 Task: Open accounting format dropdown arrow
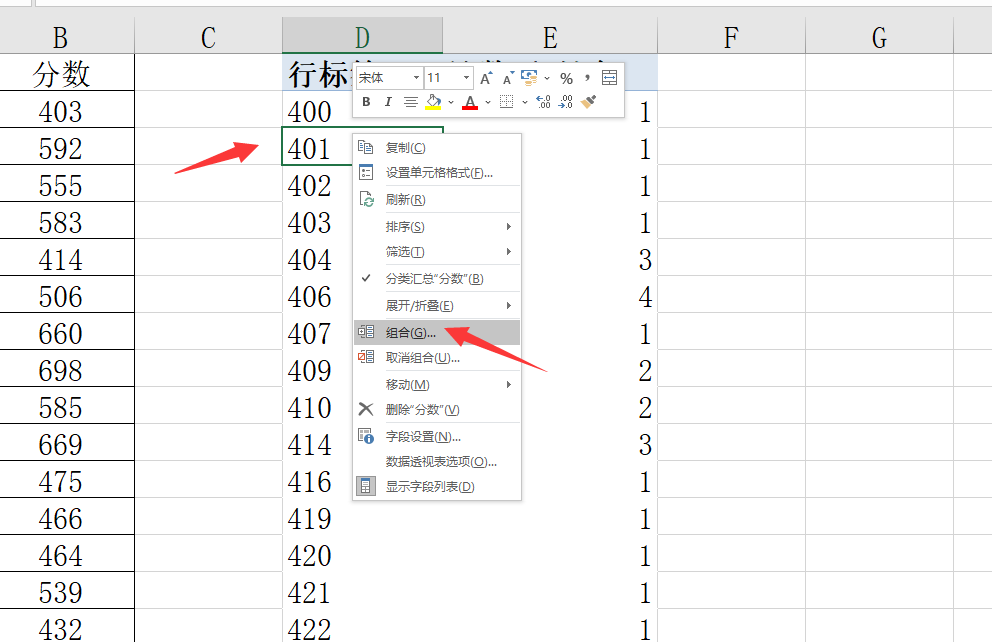547,78
